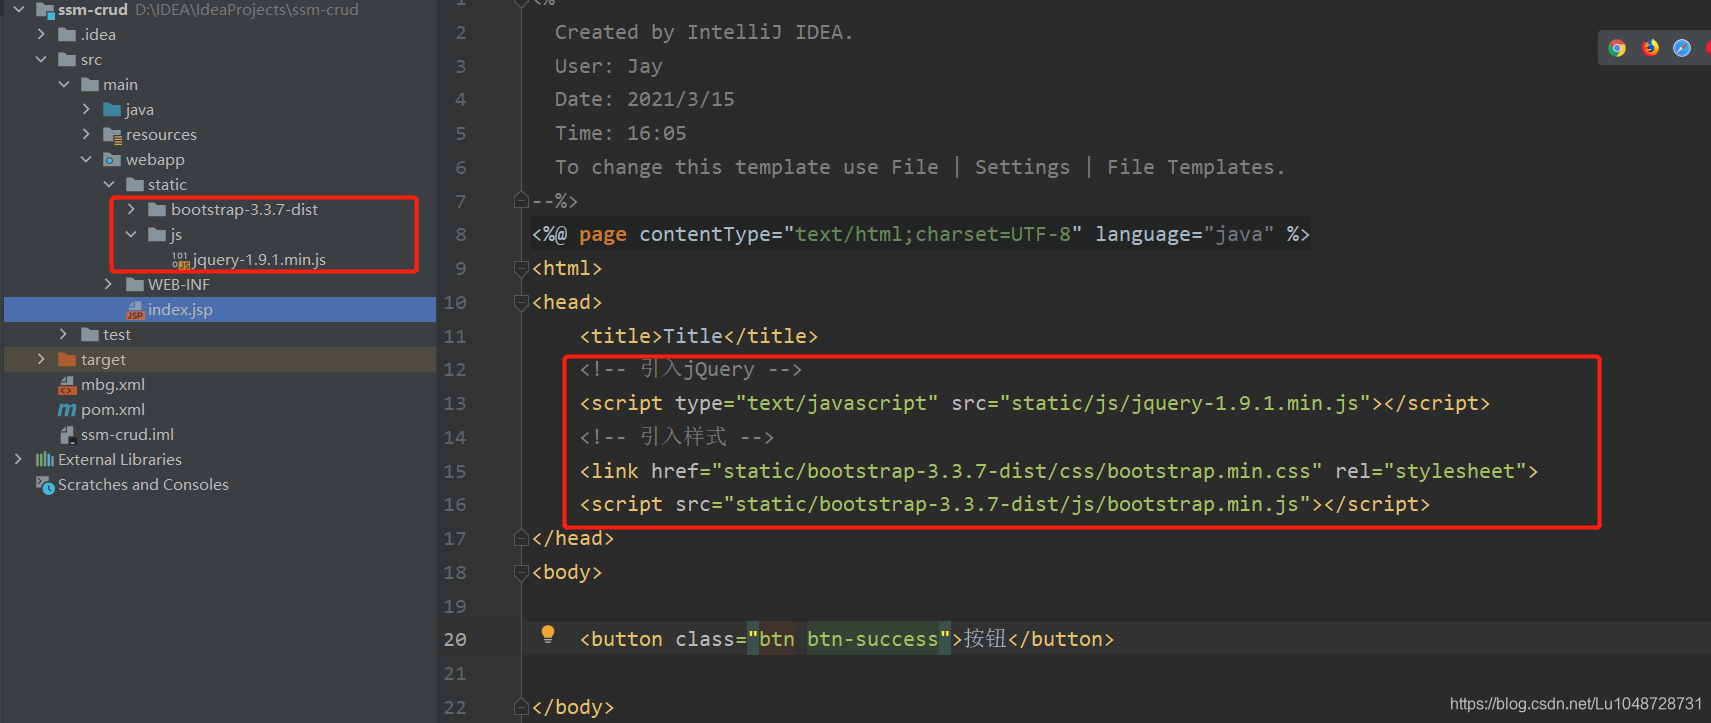Click the test folder icon
The width and height of the screenshot is (1711, 723).
point(90,335)
